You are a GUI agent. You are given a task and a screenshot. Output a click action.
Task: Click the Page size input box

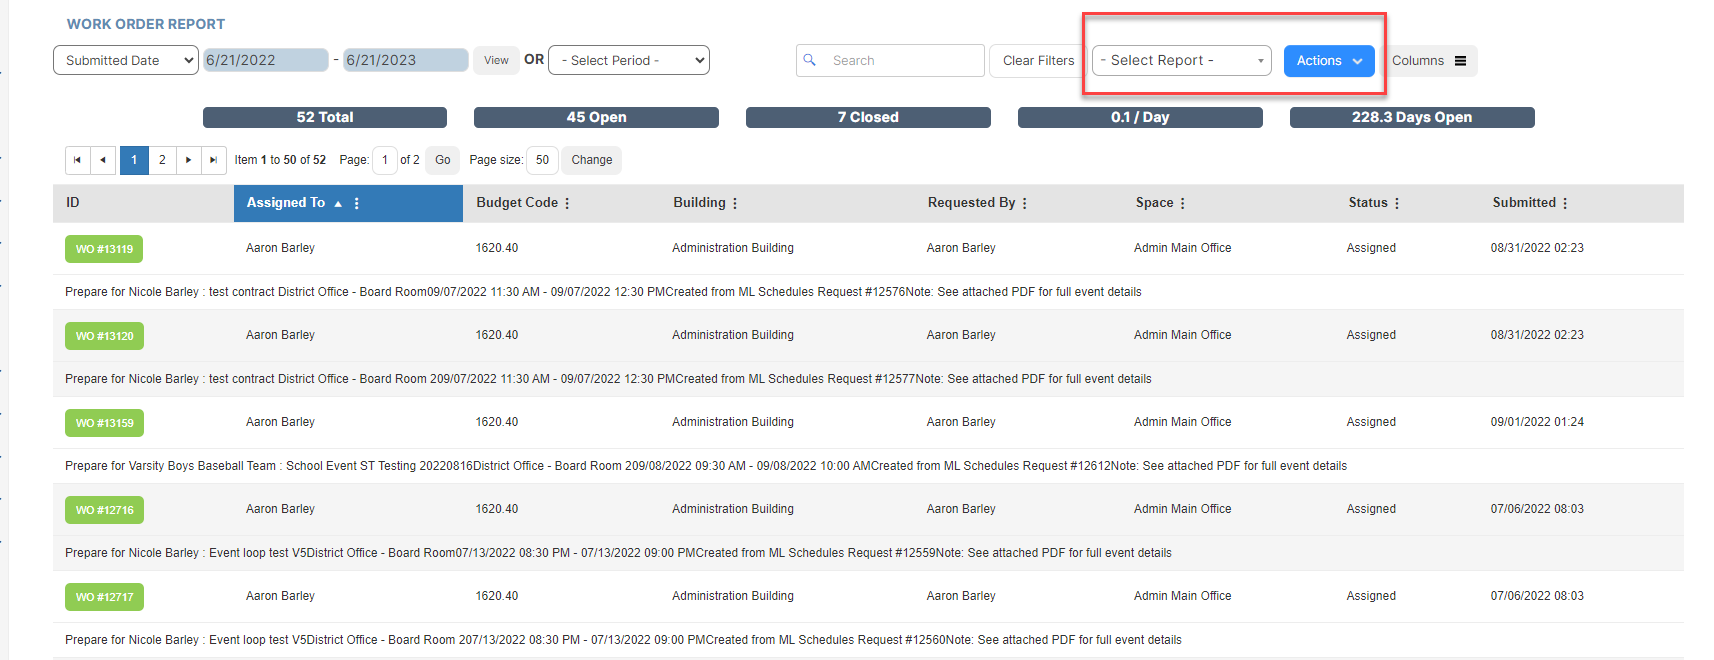[x=542, y=160]
